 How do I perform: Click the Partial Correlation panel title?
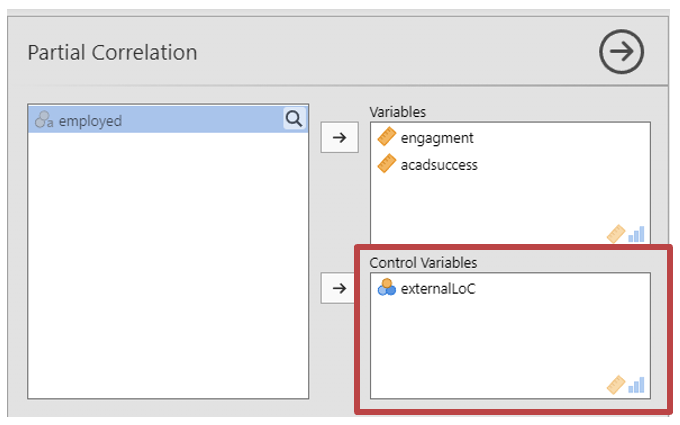[x=112, y=53]
